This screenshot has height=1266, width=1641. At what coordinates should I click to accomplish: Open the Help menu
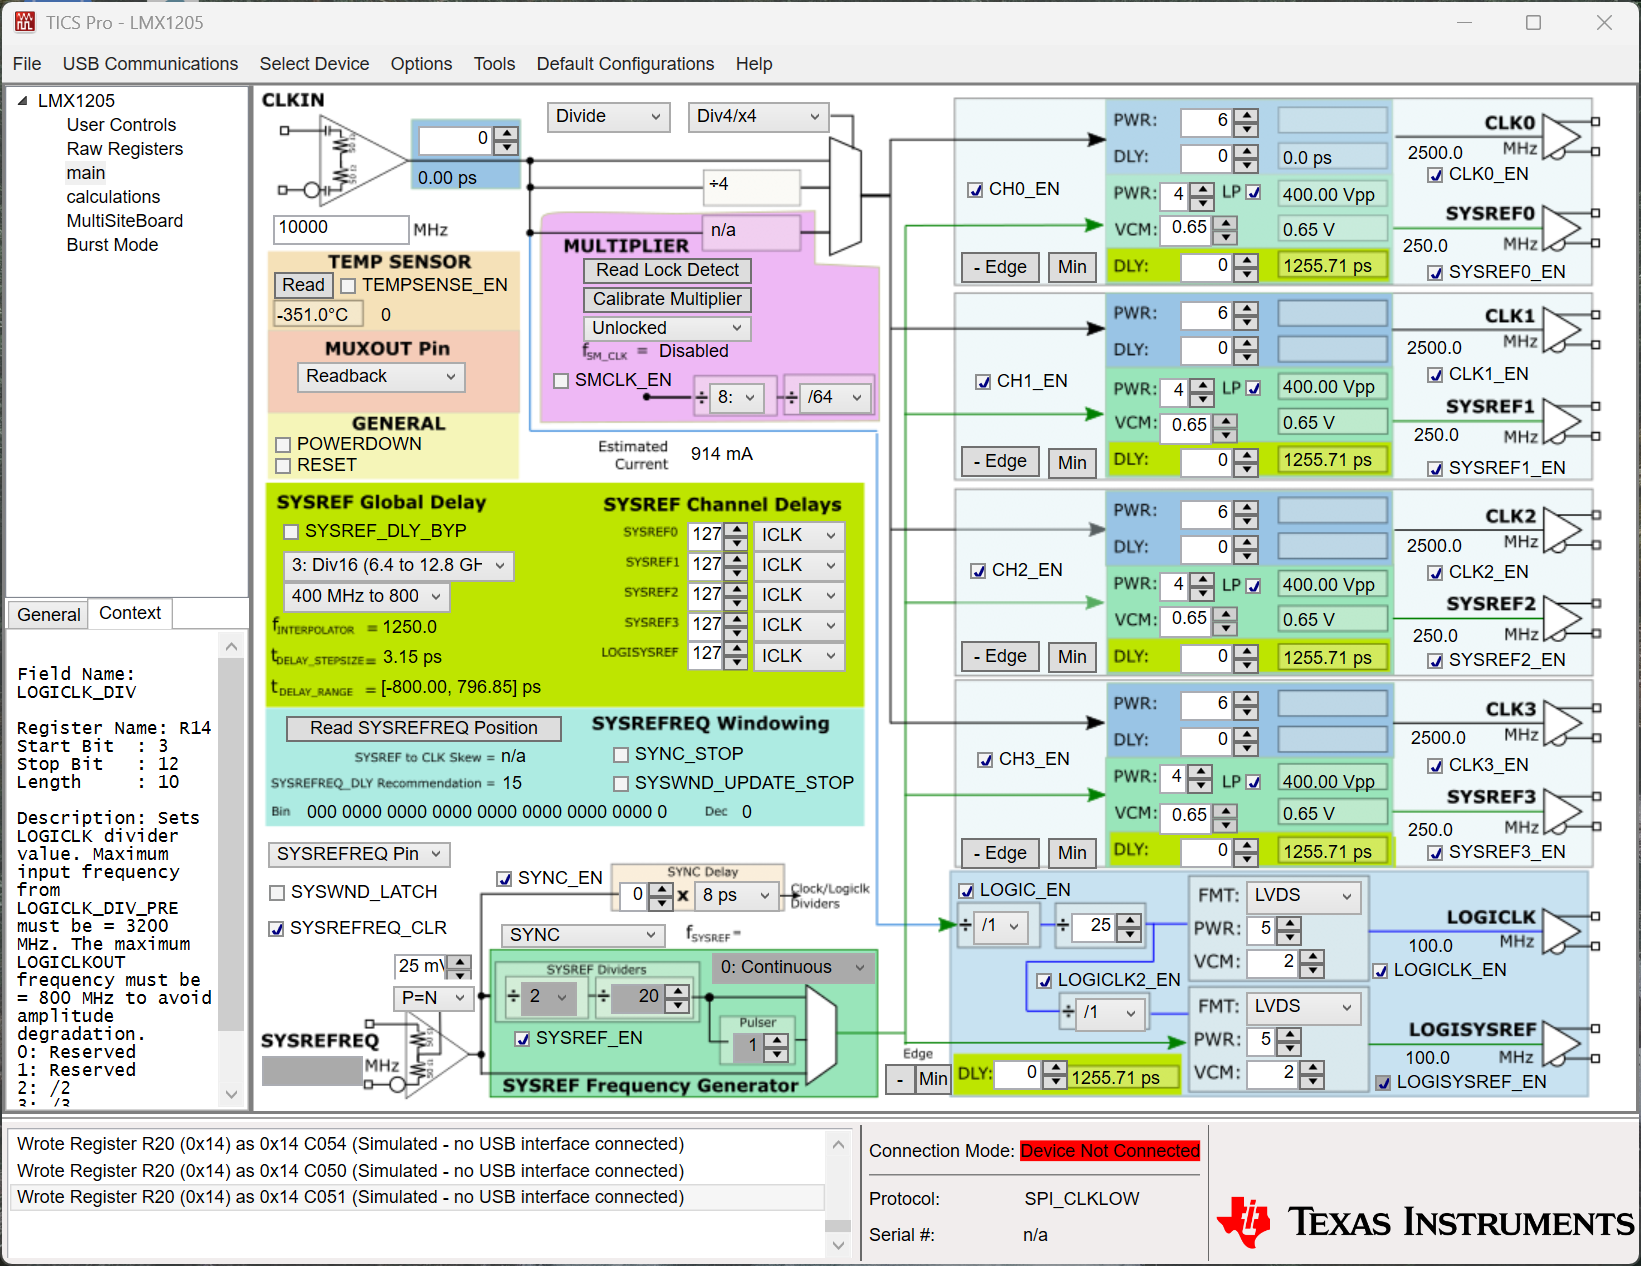(754, 64)
